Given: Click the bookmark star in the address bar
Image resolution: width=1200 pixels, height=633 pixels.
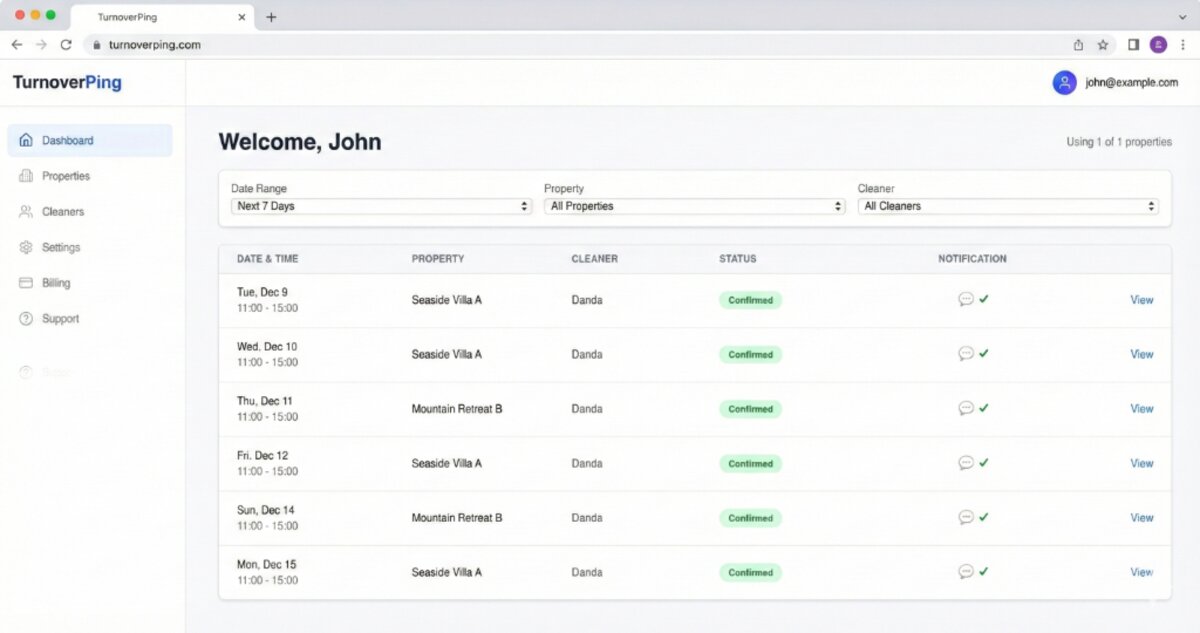Looking at the screenshot, I should click(1101, 44).
